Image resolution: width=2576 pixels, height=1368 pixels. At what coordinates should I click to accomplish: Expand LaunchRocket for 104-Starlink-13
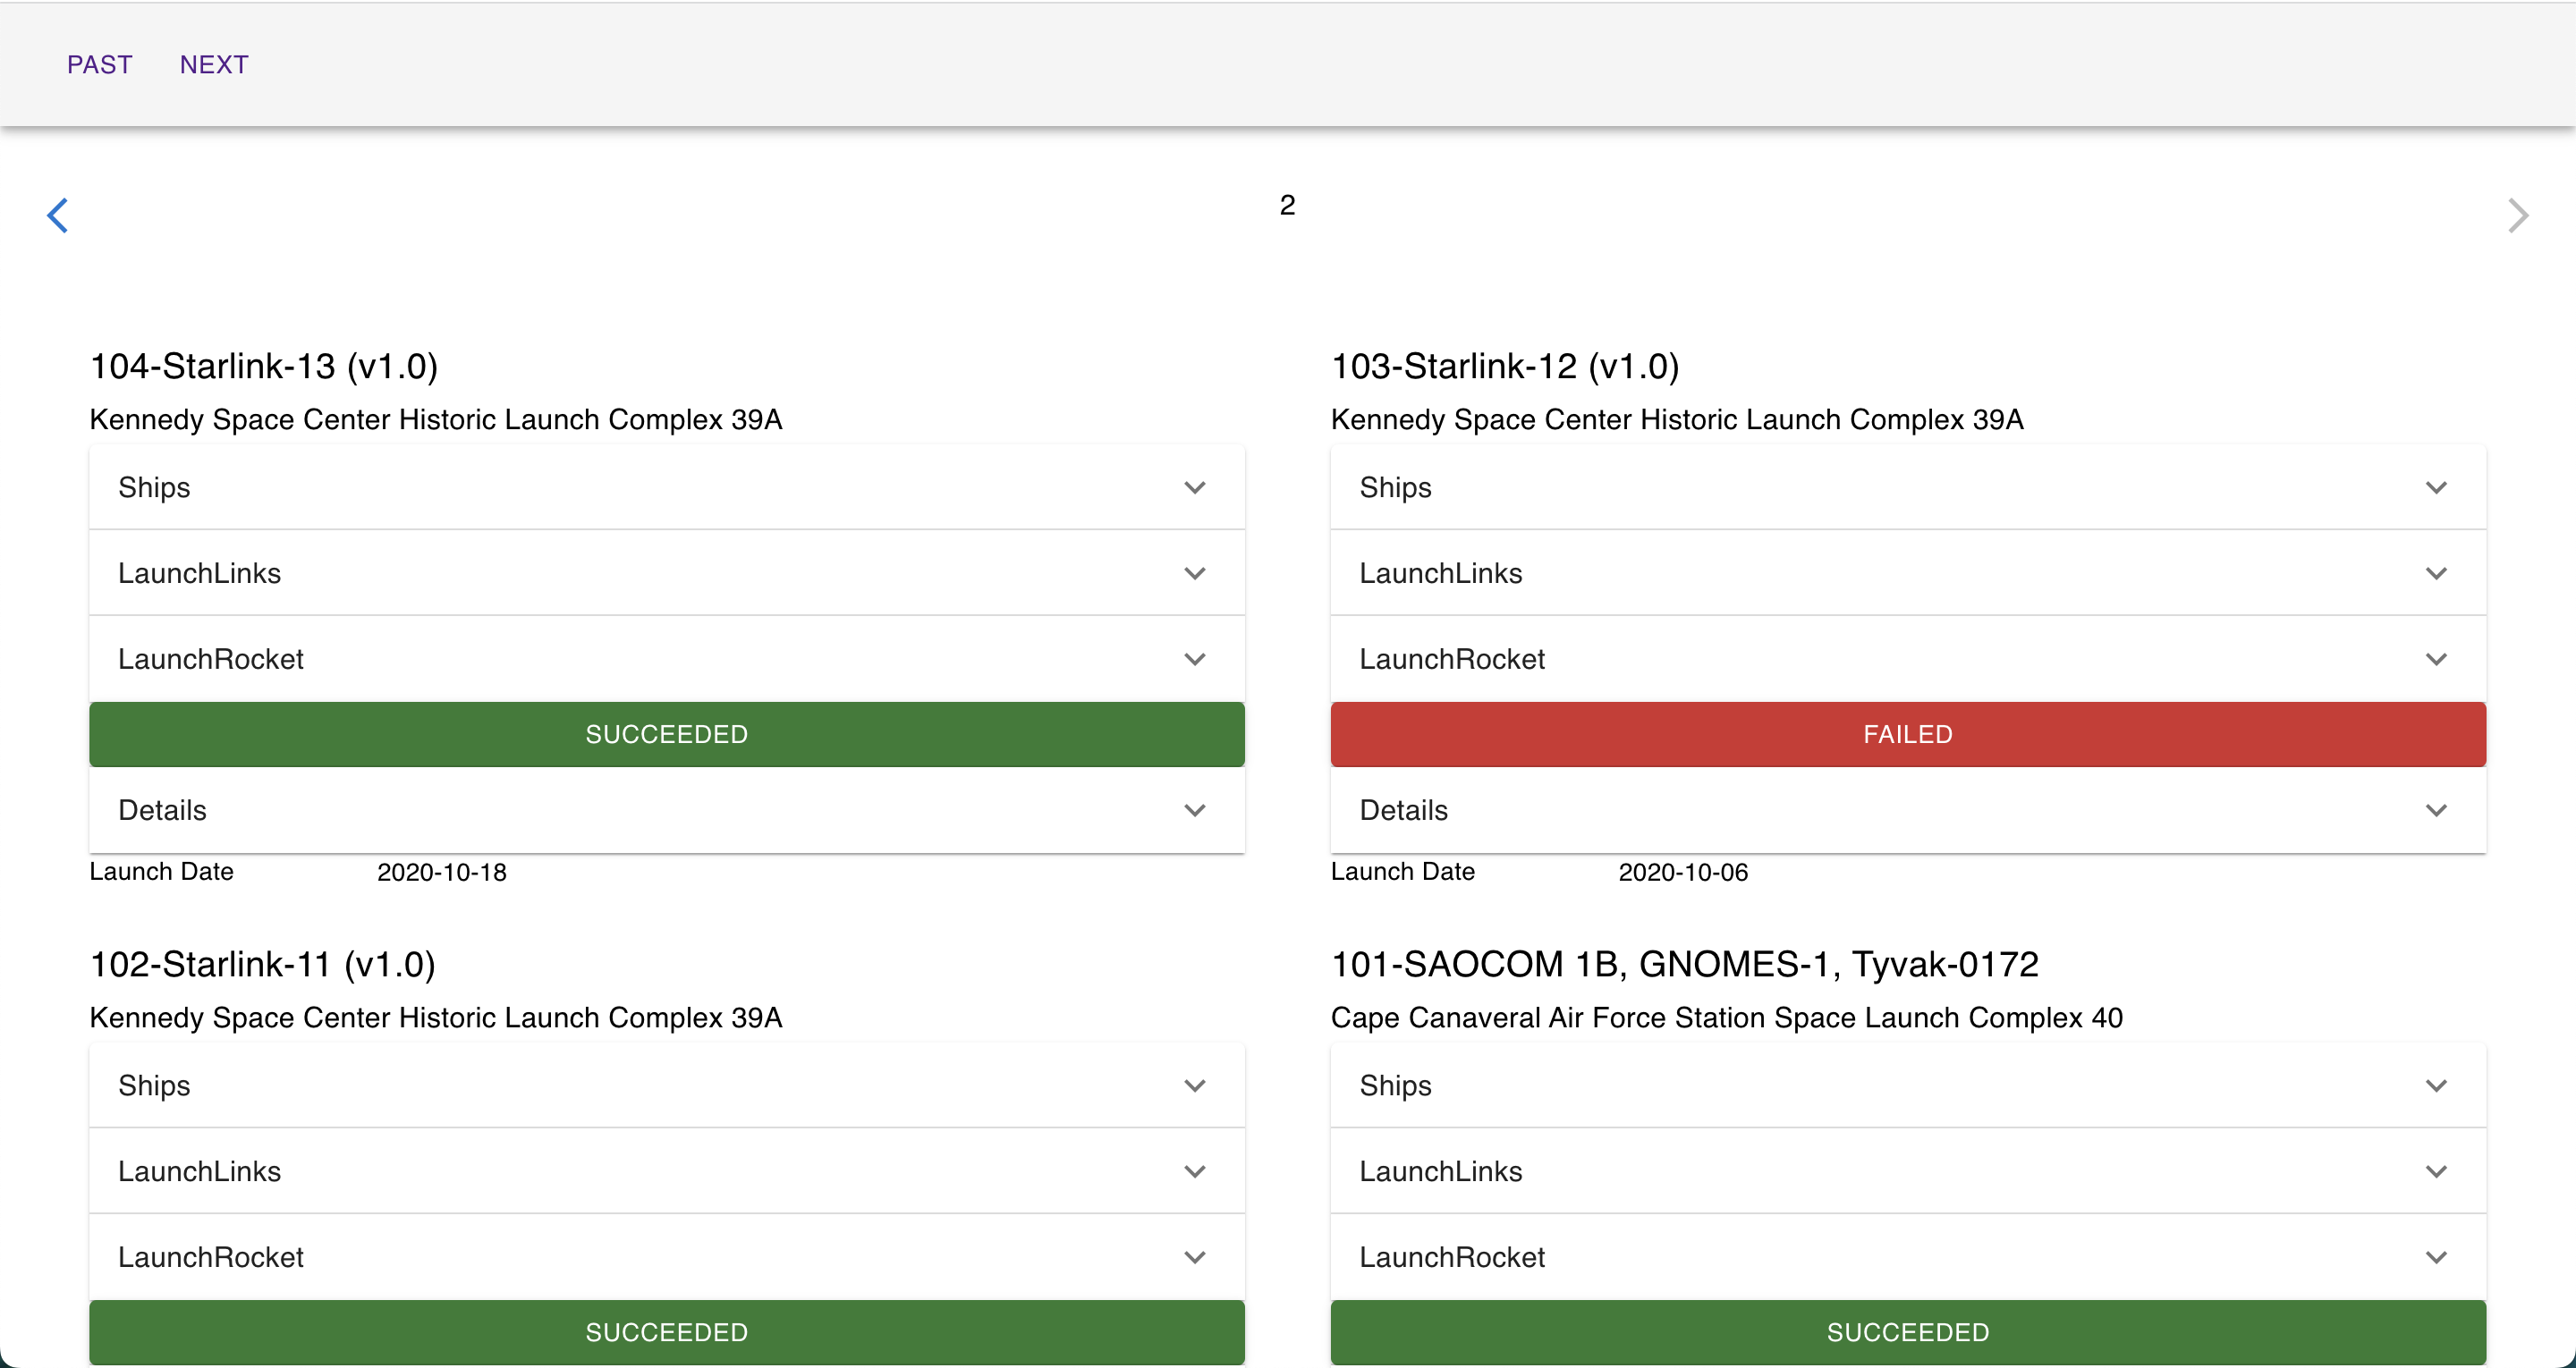tap(666, 658)
